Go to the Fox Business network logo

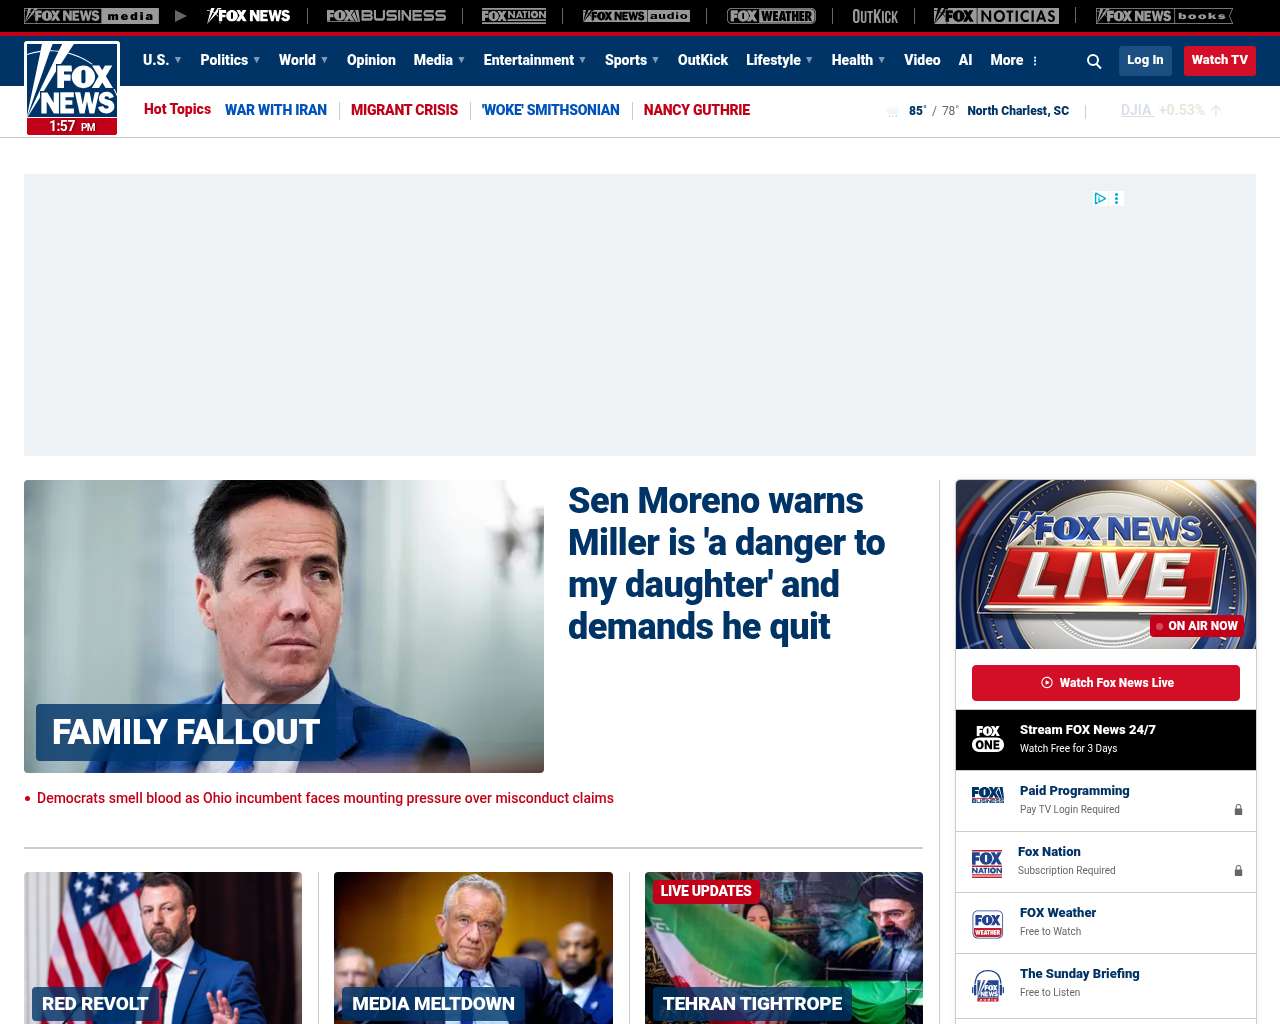386,16
